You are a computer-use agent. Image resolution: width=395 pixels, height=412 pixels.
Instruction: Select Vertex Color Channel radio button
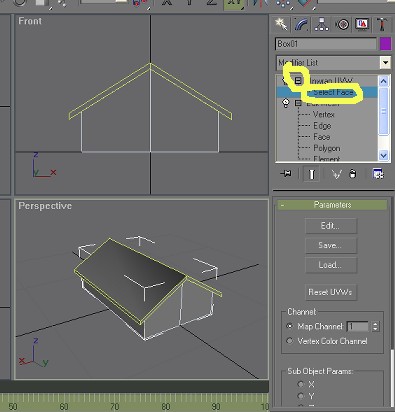290,341
